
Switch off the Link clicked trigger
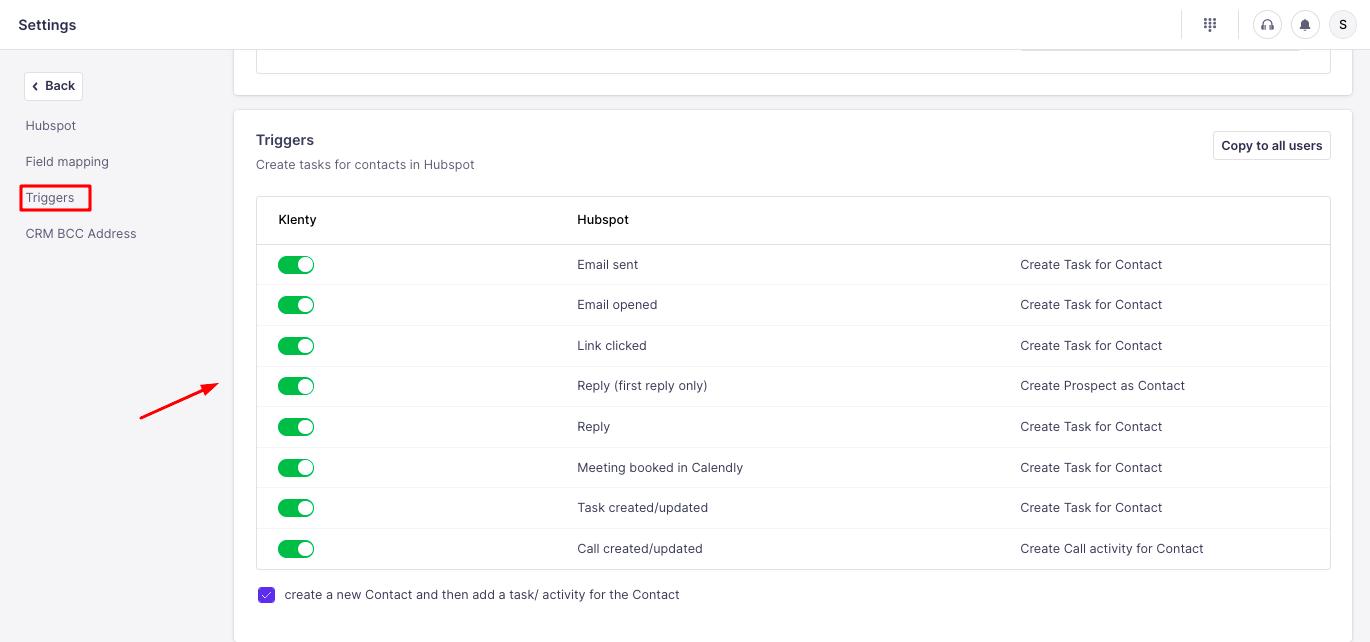tap(296, 346)
